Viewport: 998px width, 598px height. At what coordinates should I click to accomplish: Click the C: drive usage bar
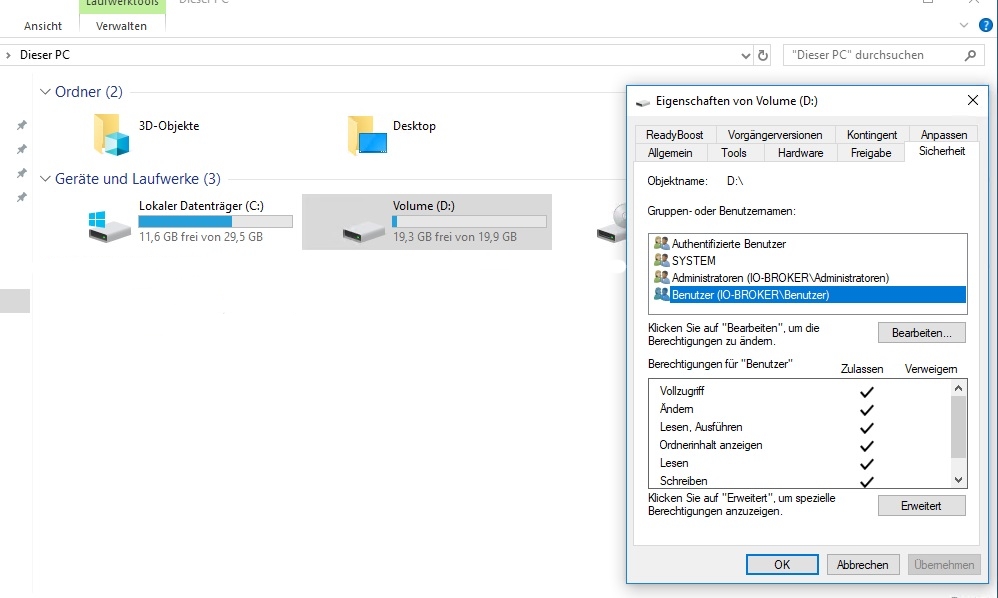[x=216, y=221]
